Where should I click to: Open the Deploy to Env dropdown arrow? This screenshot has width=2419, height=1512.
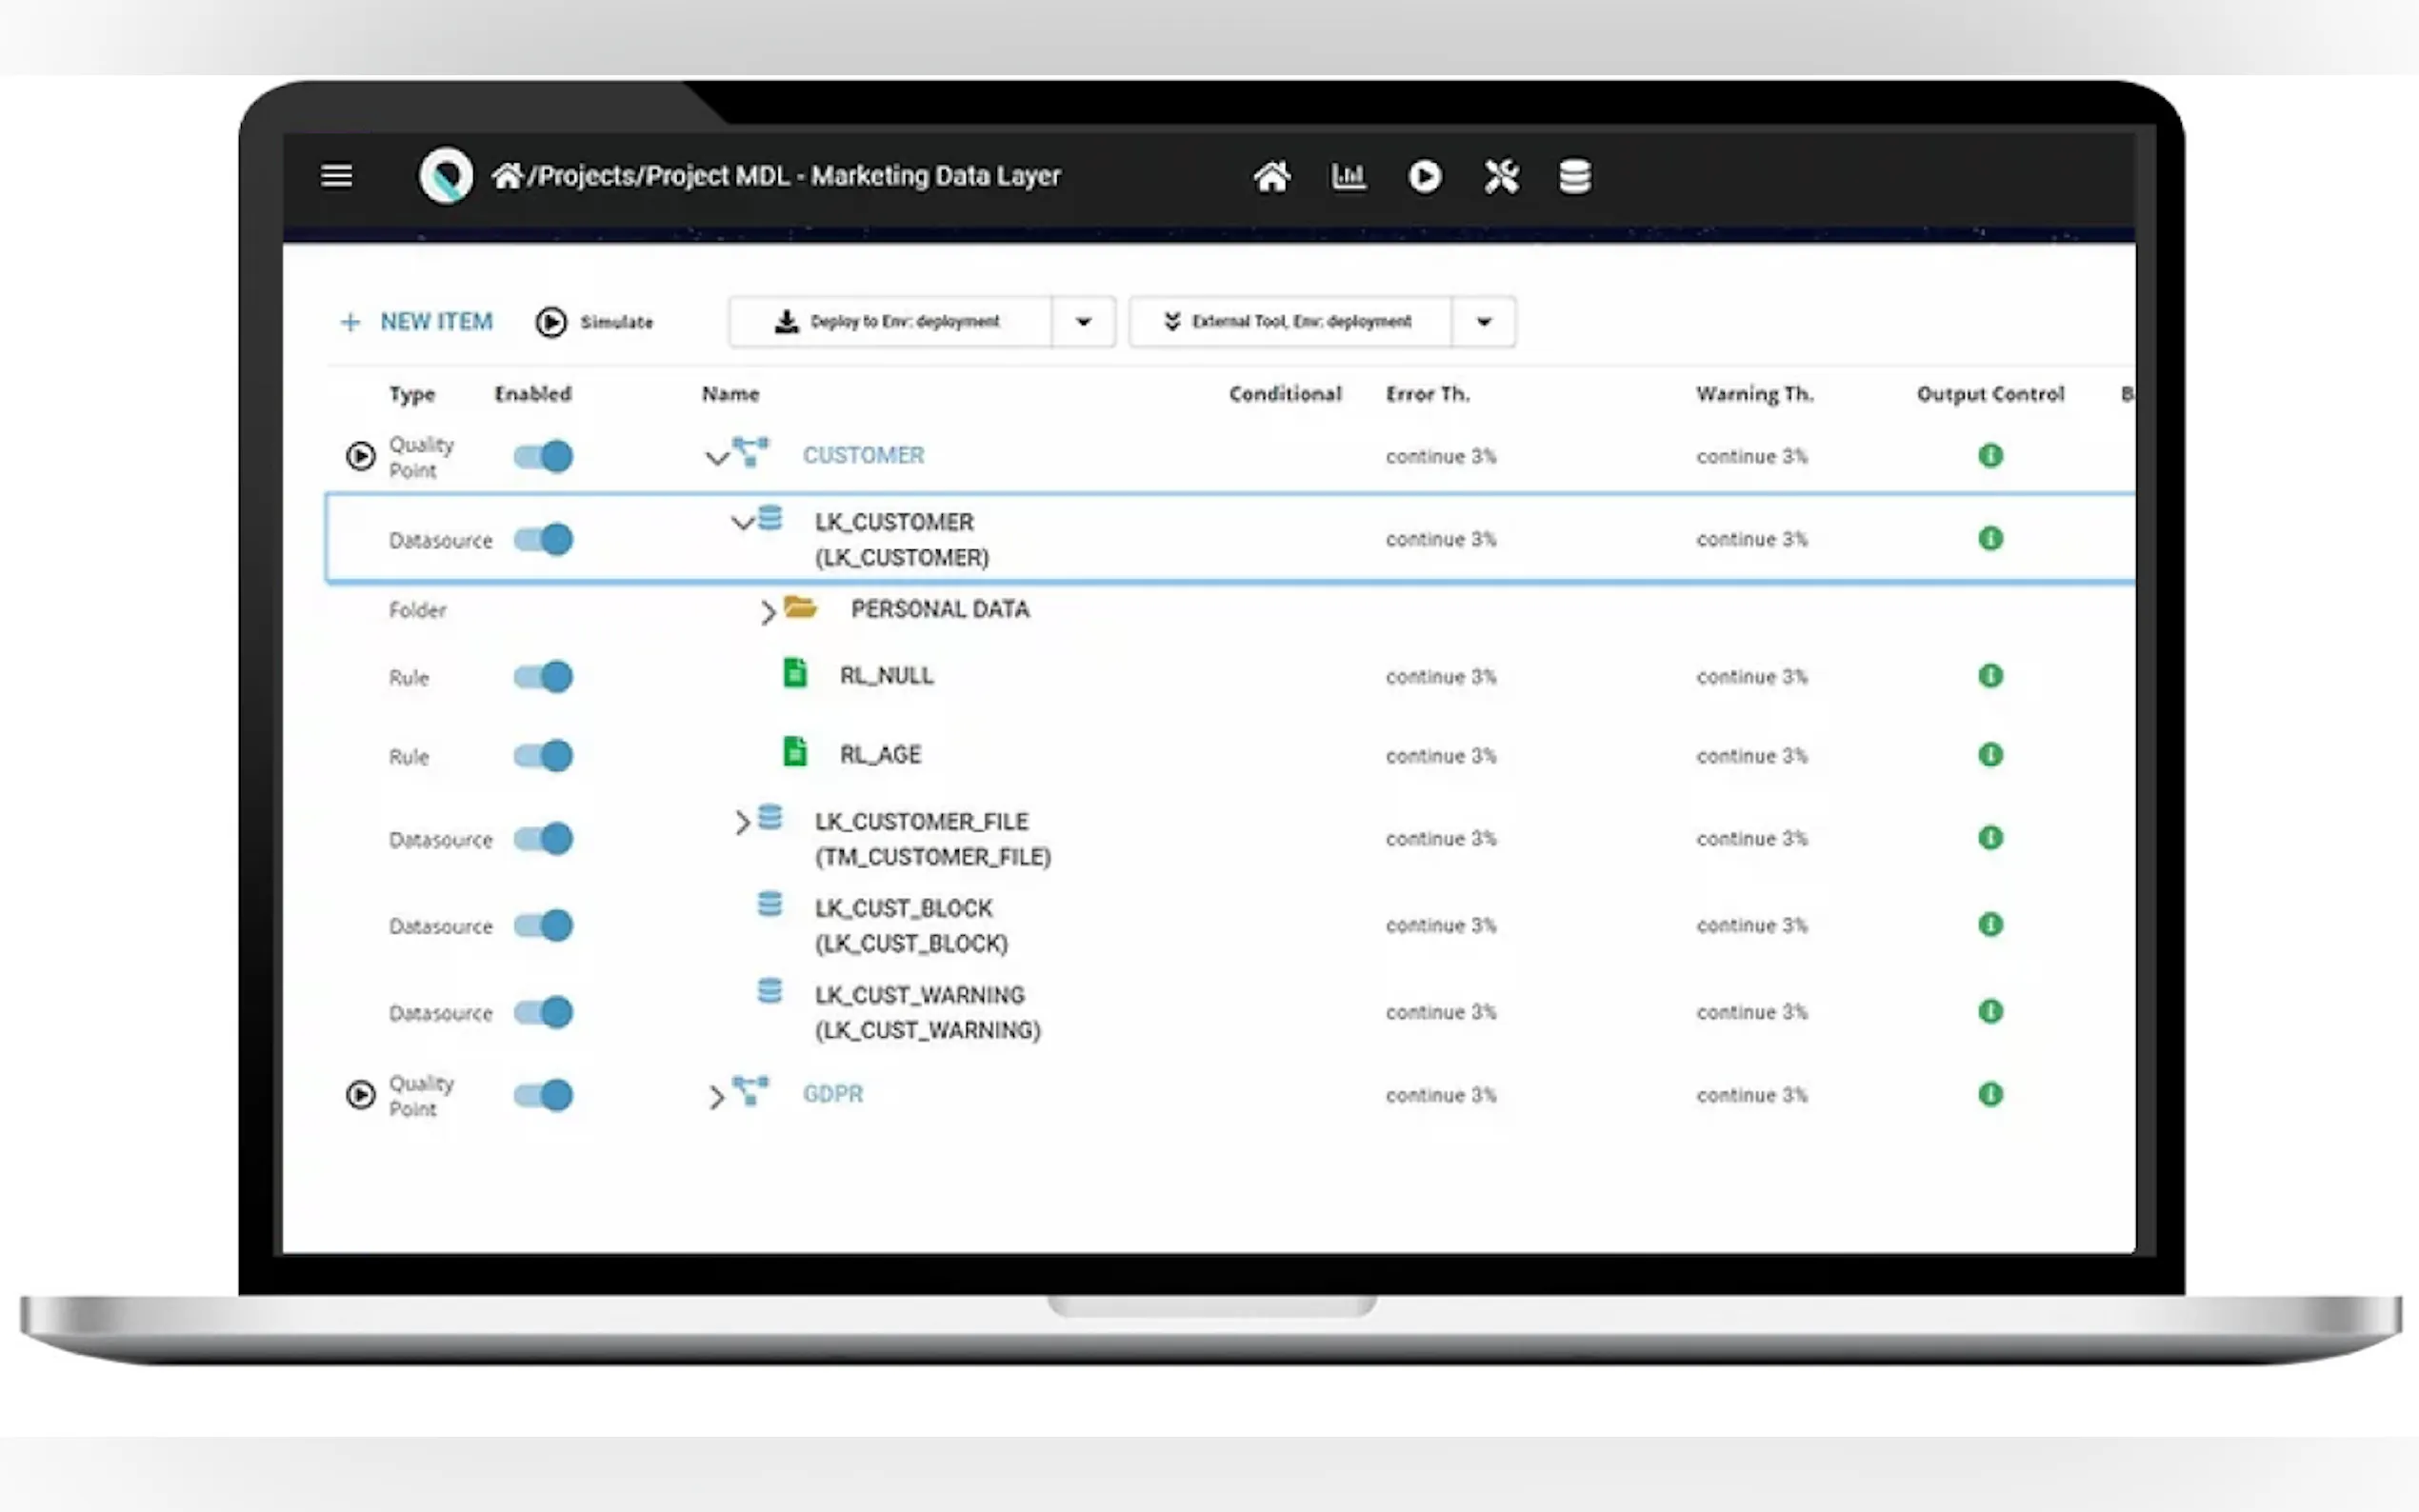pyautogui.click(x=1083, y=322)
